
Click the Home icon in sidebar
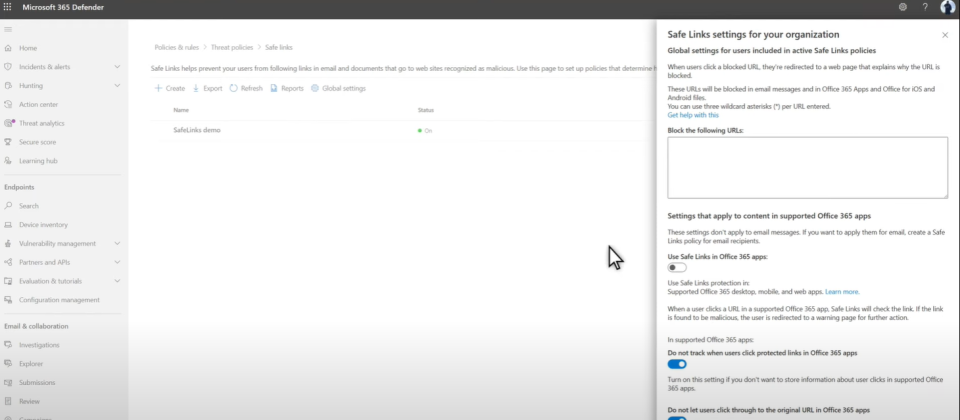[x=8, y=48]
